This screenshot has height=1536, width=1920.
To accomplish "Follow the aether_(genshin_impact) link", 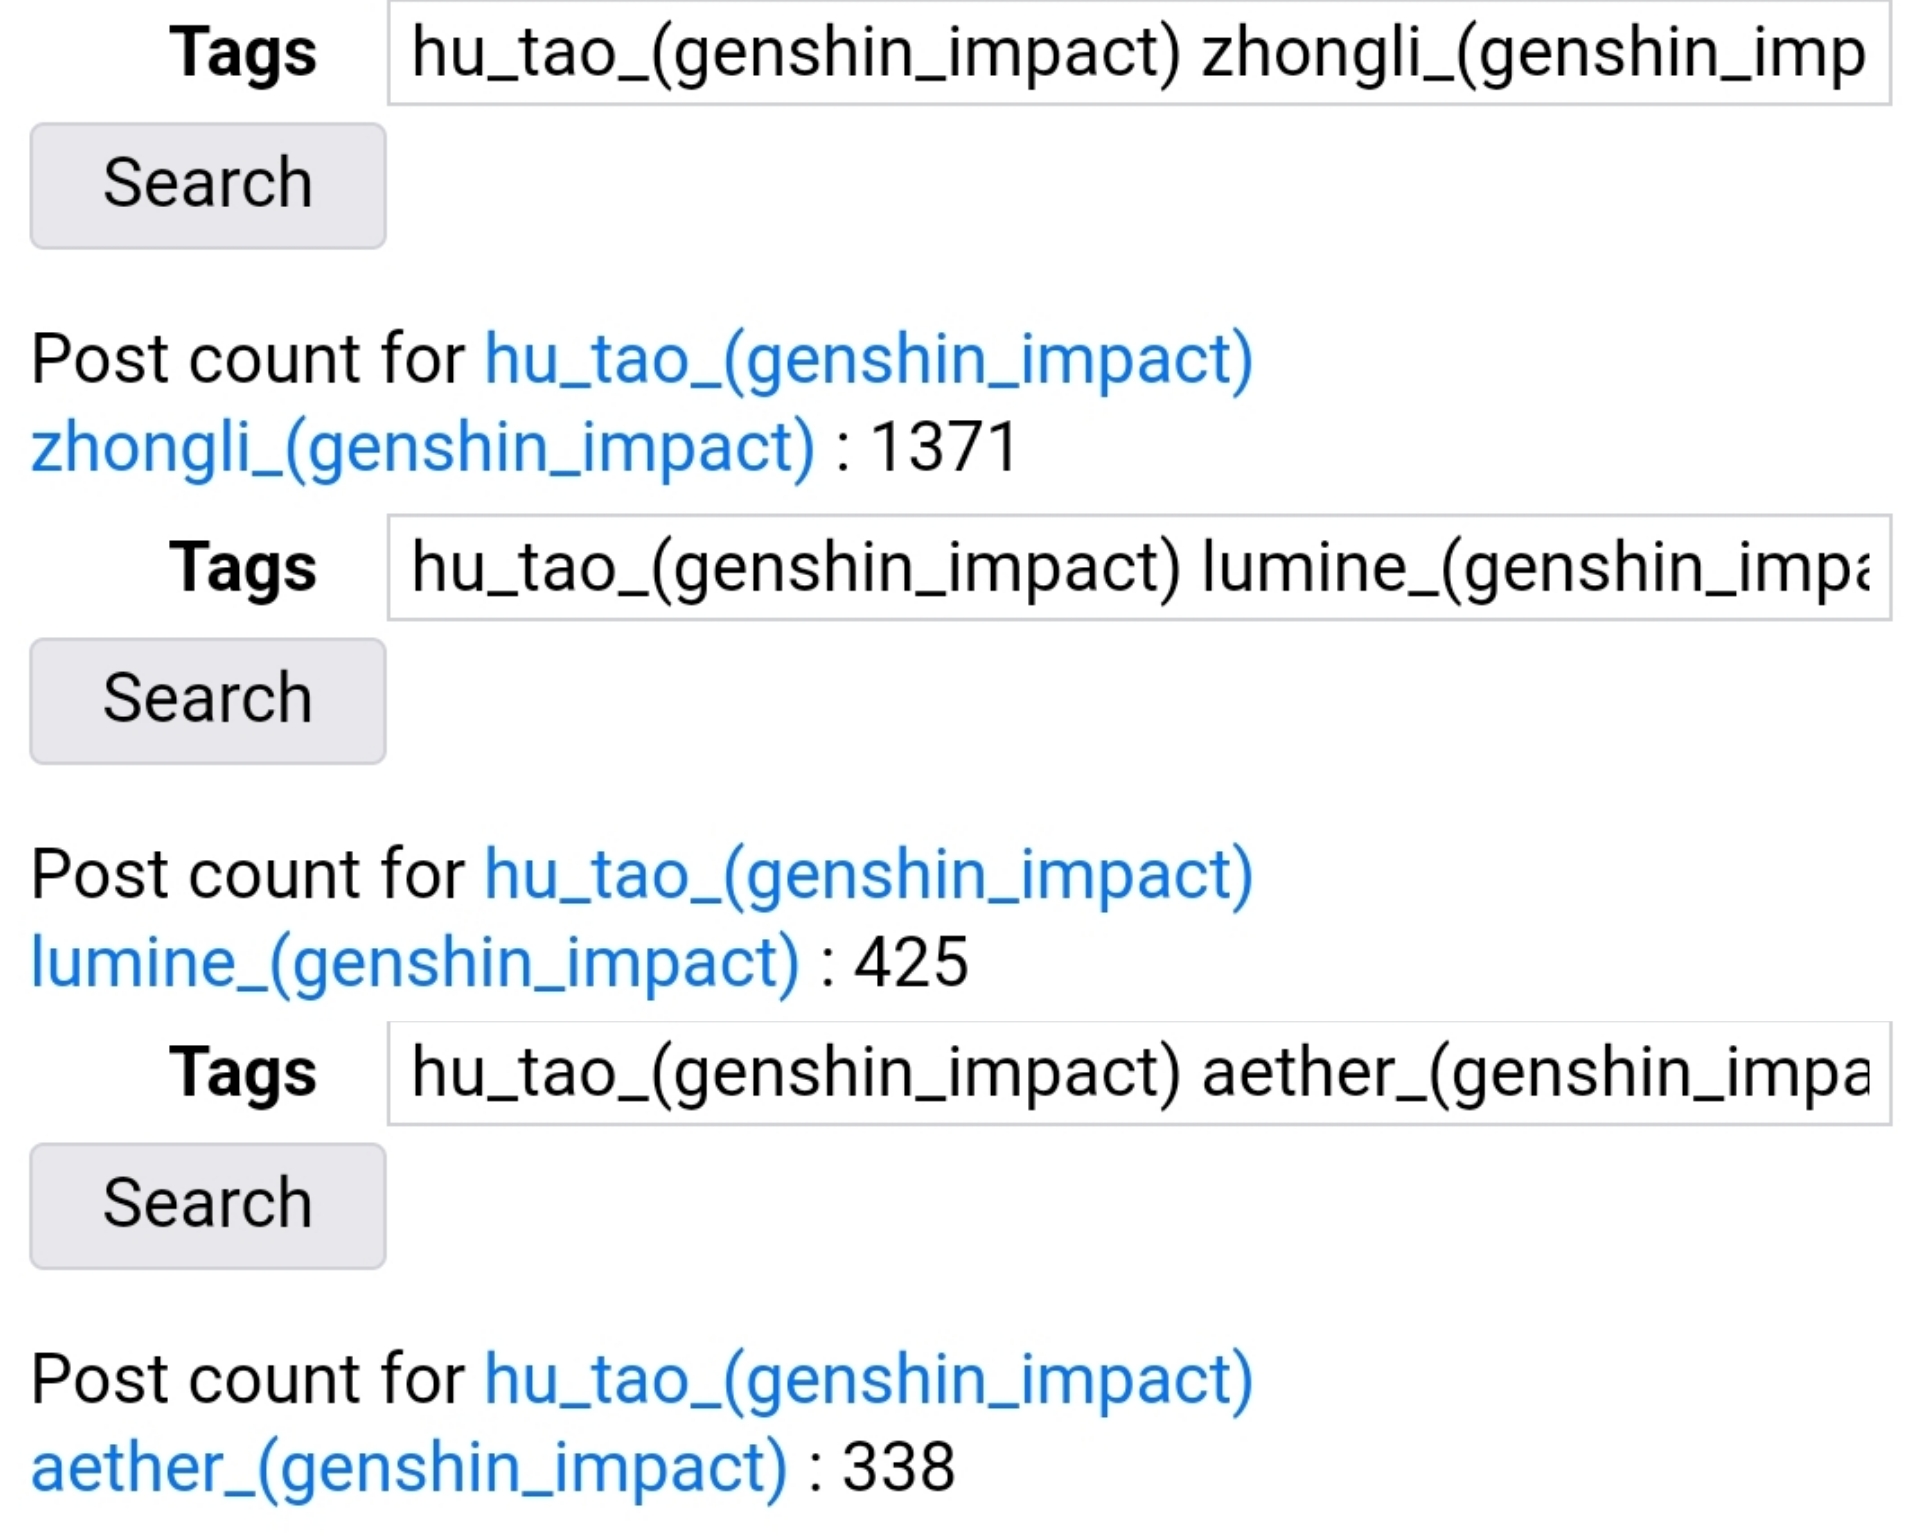I will pyautogui.click(x=409, y=1468).
